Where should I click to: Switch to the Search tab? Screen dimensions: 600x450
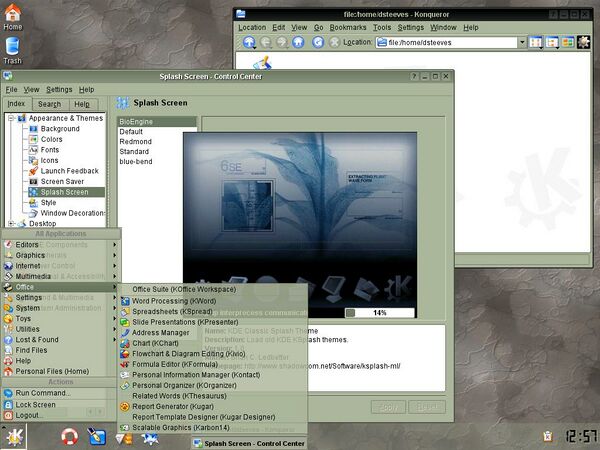(x=49, y=104)
